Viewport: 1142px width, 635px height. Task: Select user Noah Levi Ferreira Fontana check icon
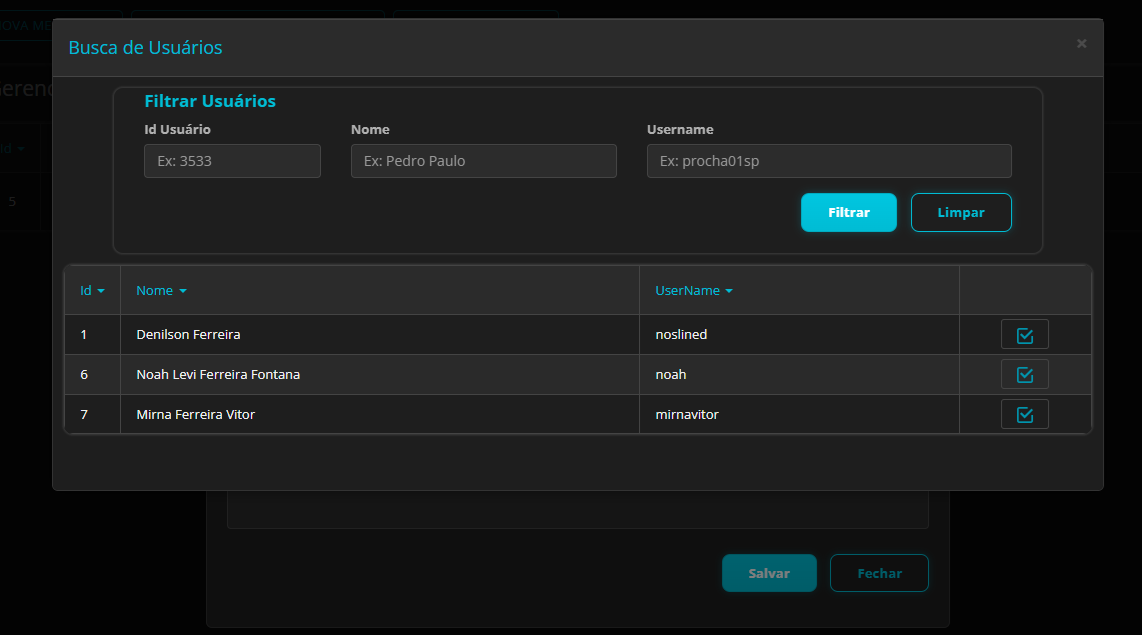(1024, 375)
